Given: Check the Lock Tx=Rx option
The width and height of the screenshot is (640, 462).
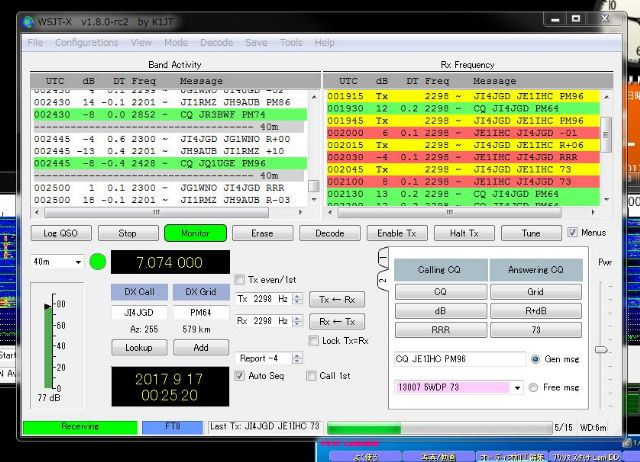Looking at the screenshot, I should click(x=314, y=341).
